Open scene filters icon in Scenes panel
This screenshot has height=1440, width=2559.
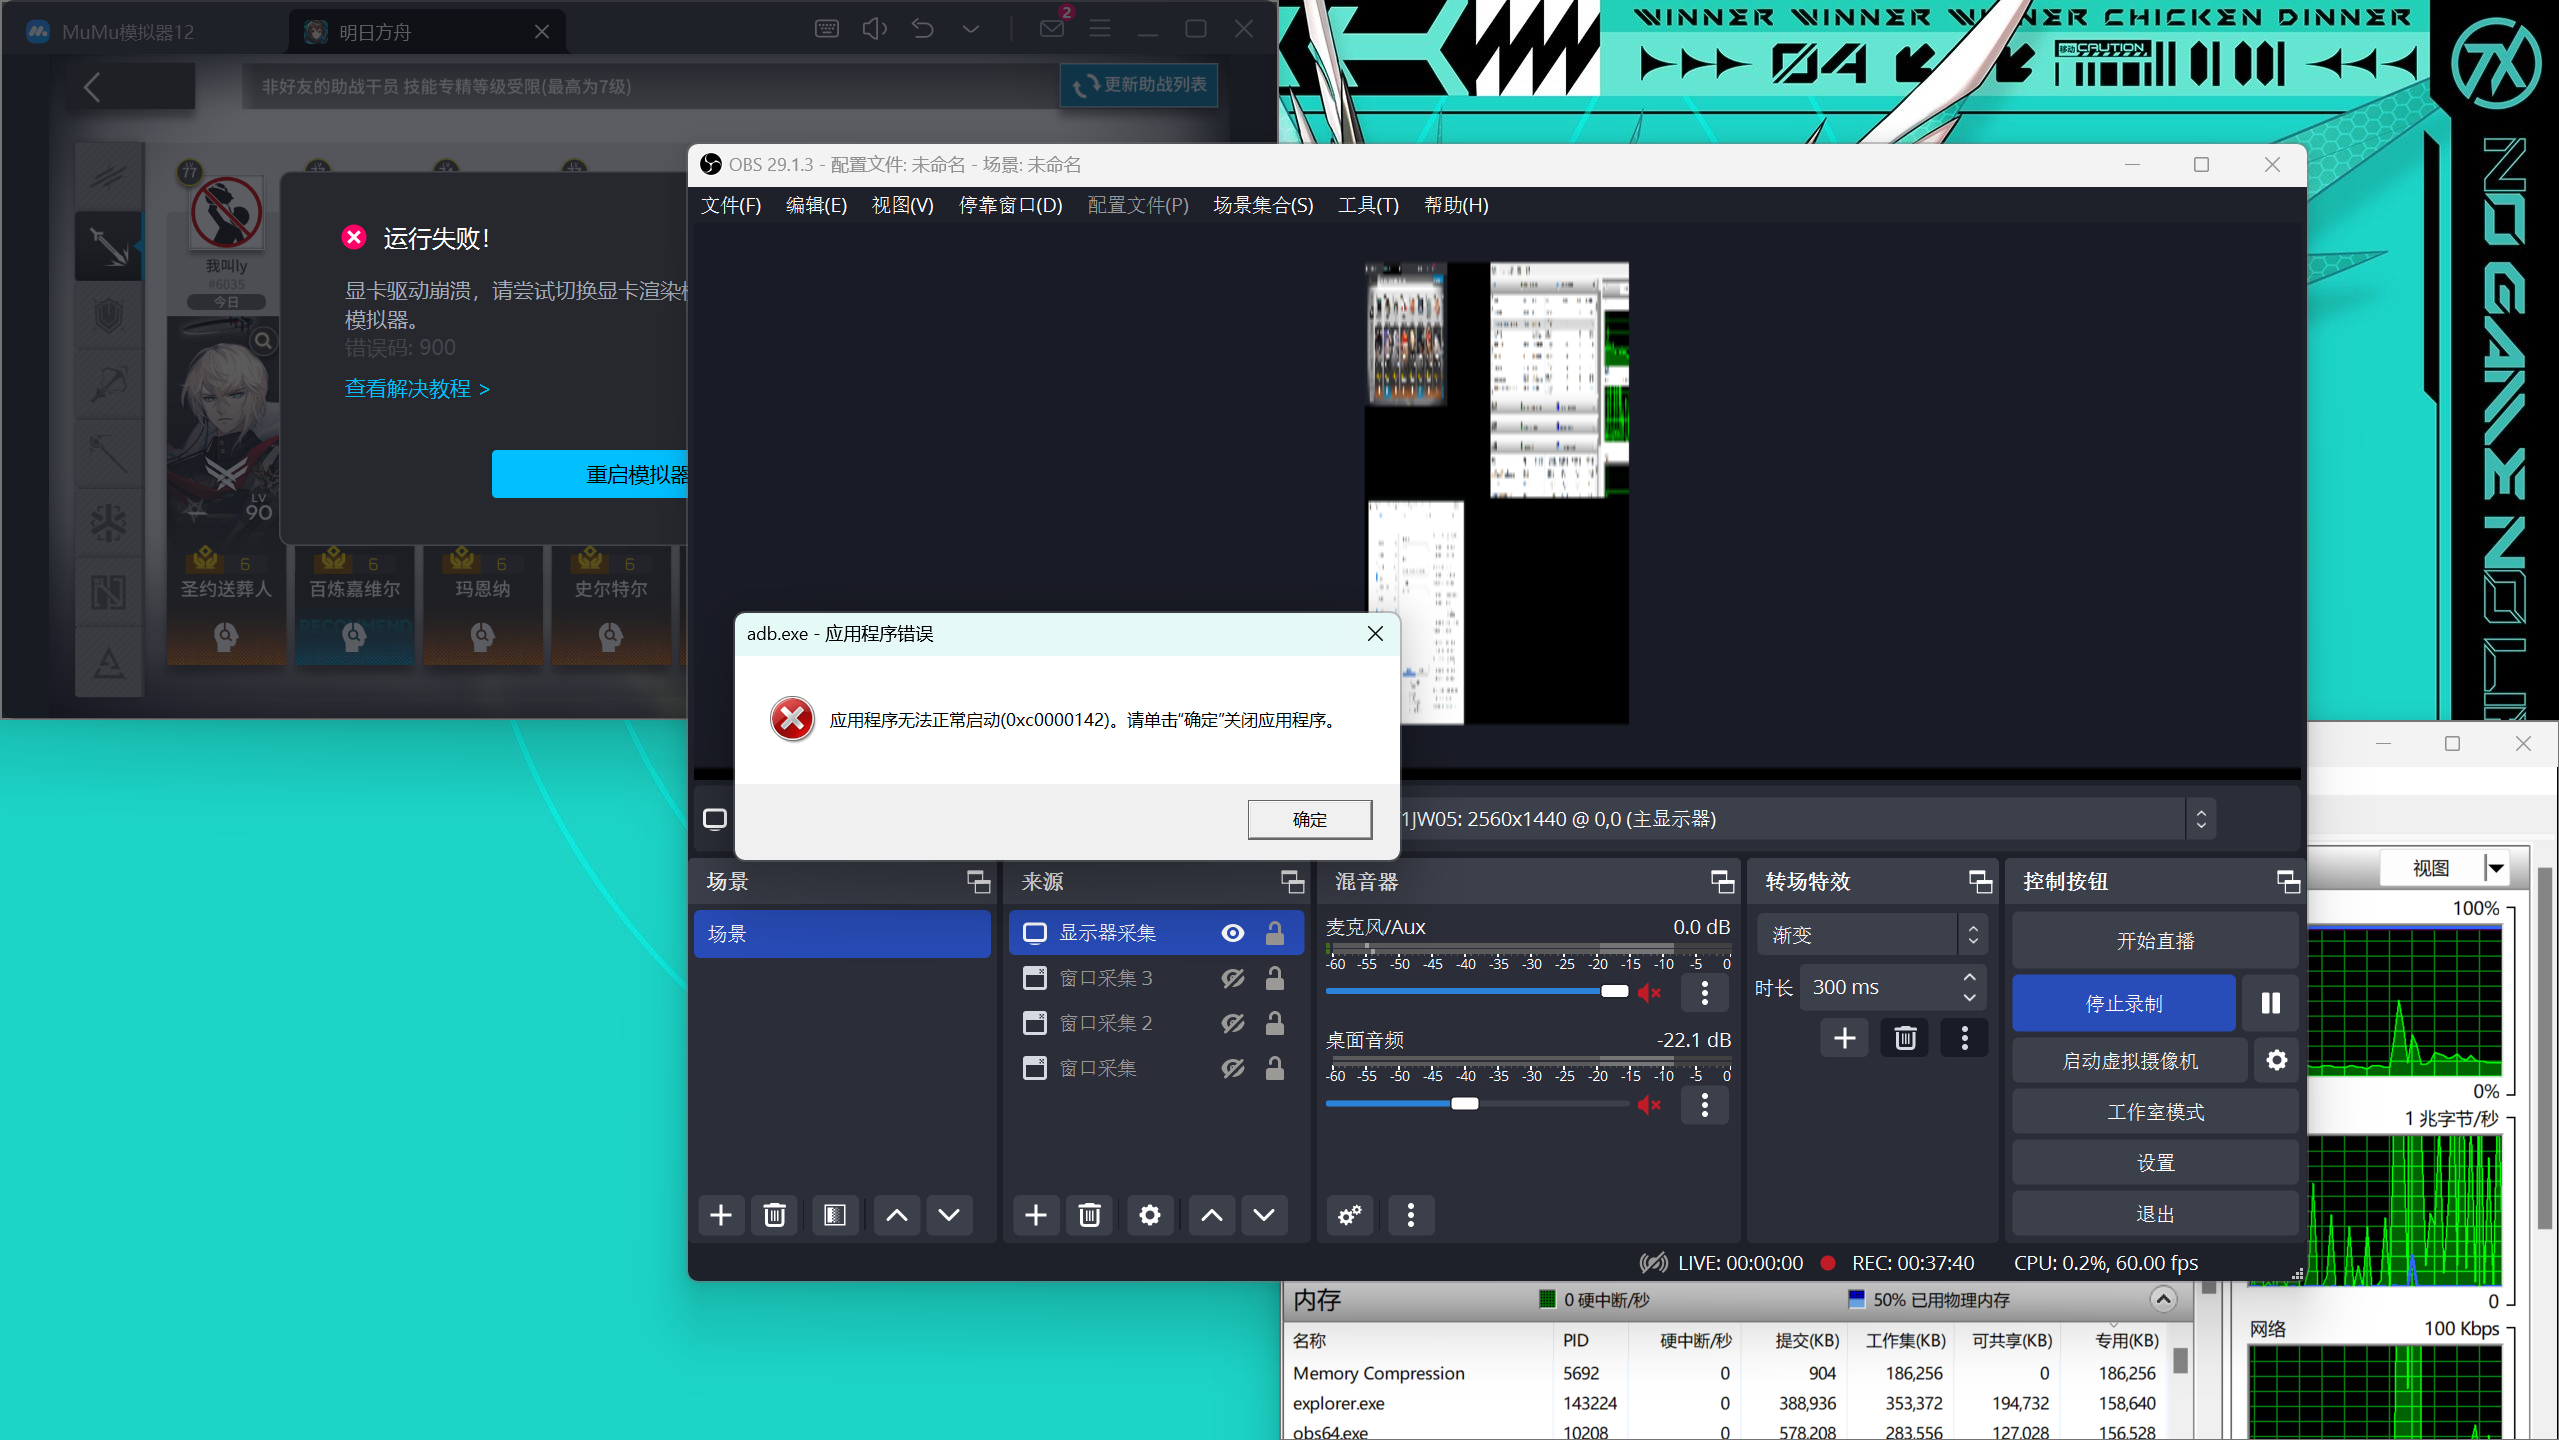[x=834, y=1215]
